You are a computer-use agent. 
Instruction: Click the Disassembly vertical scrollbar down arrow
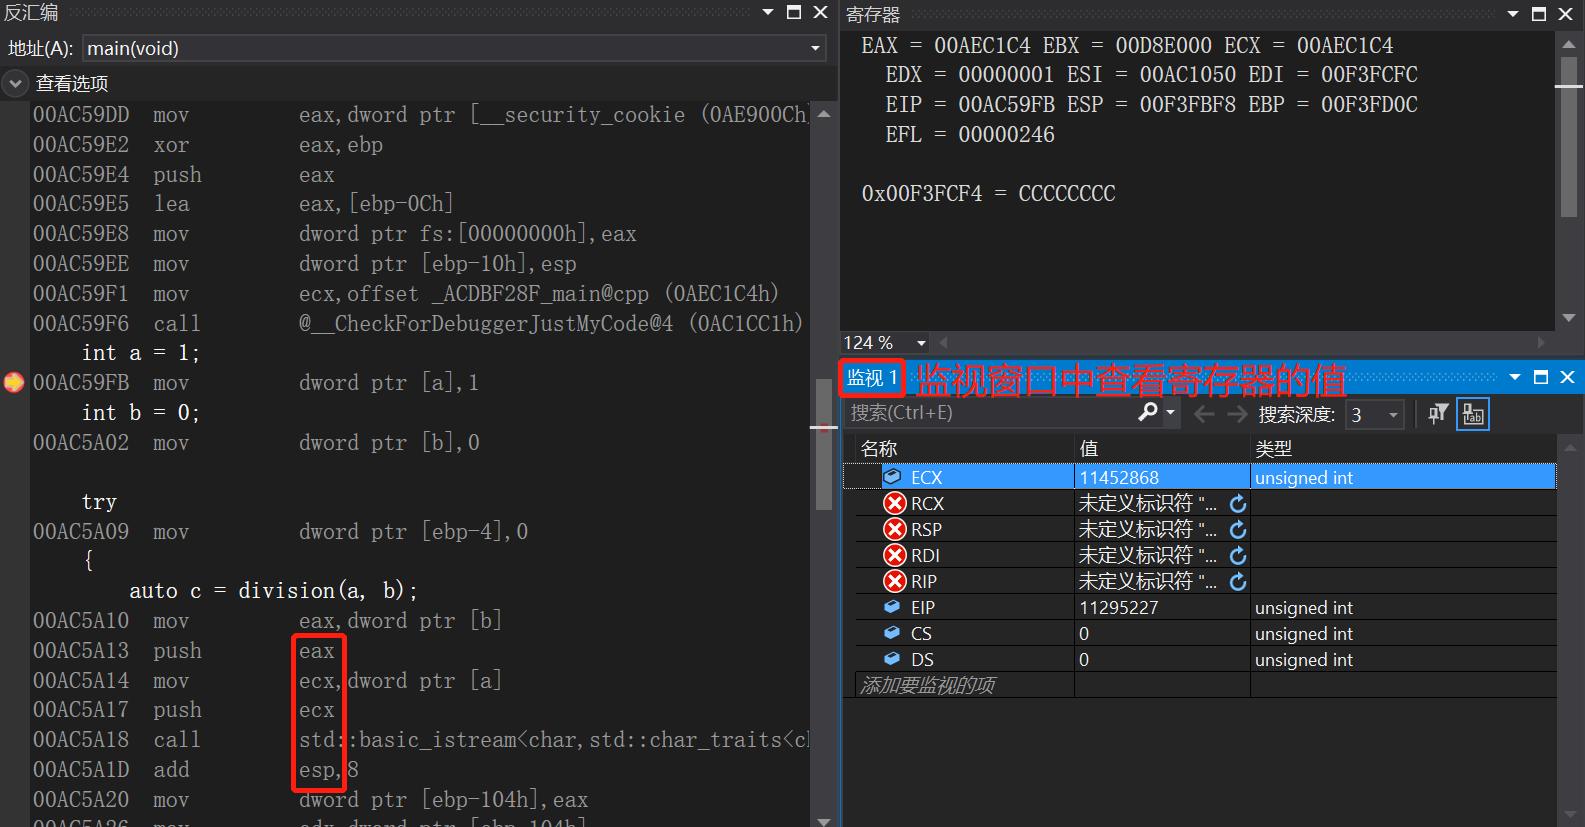(824, 820)
